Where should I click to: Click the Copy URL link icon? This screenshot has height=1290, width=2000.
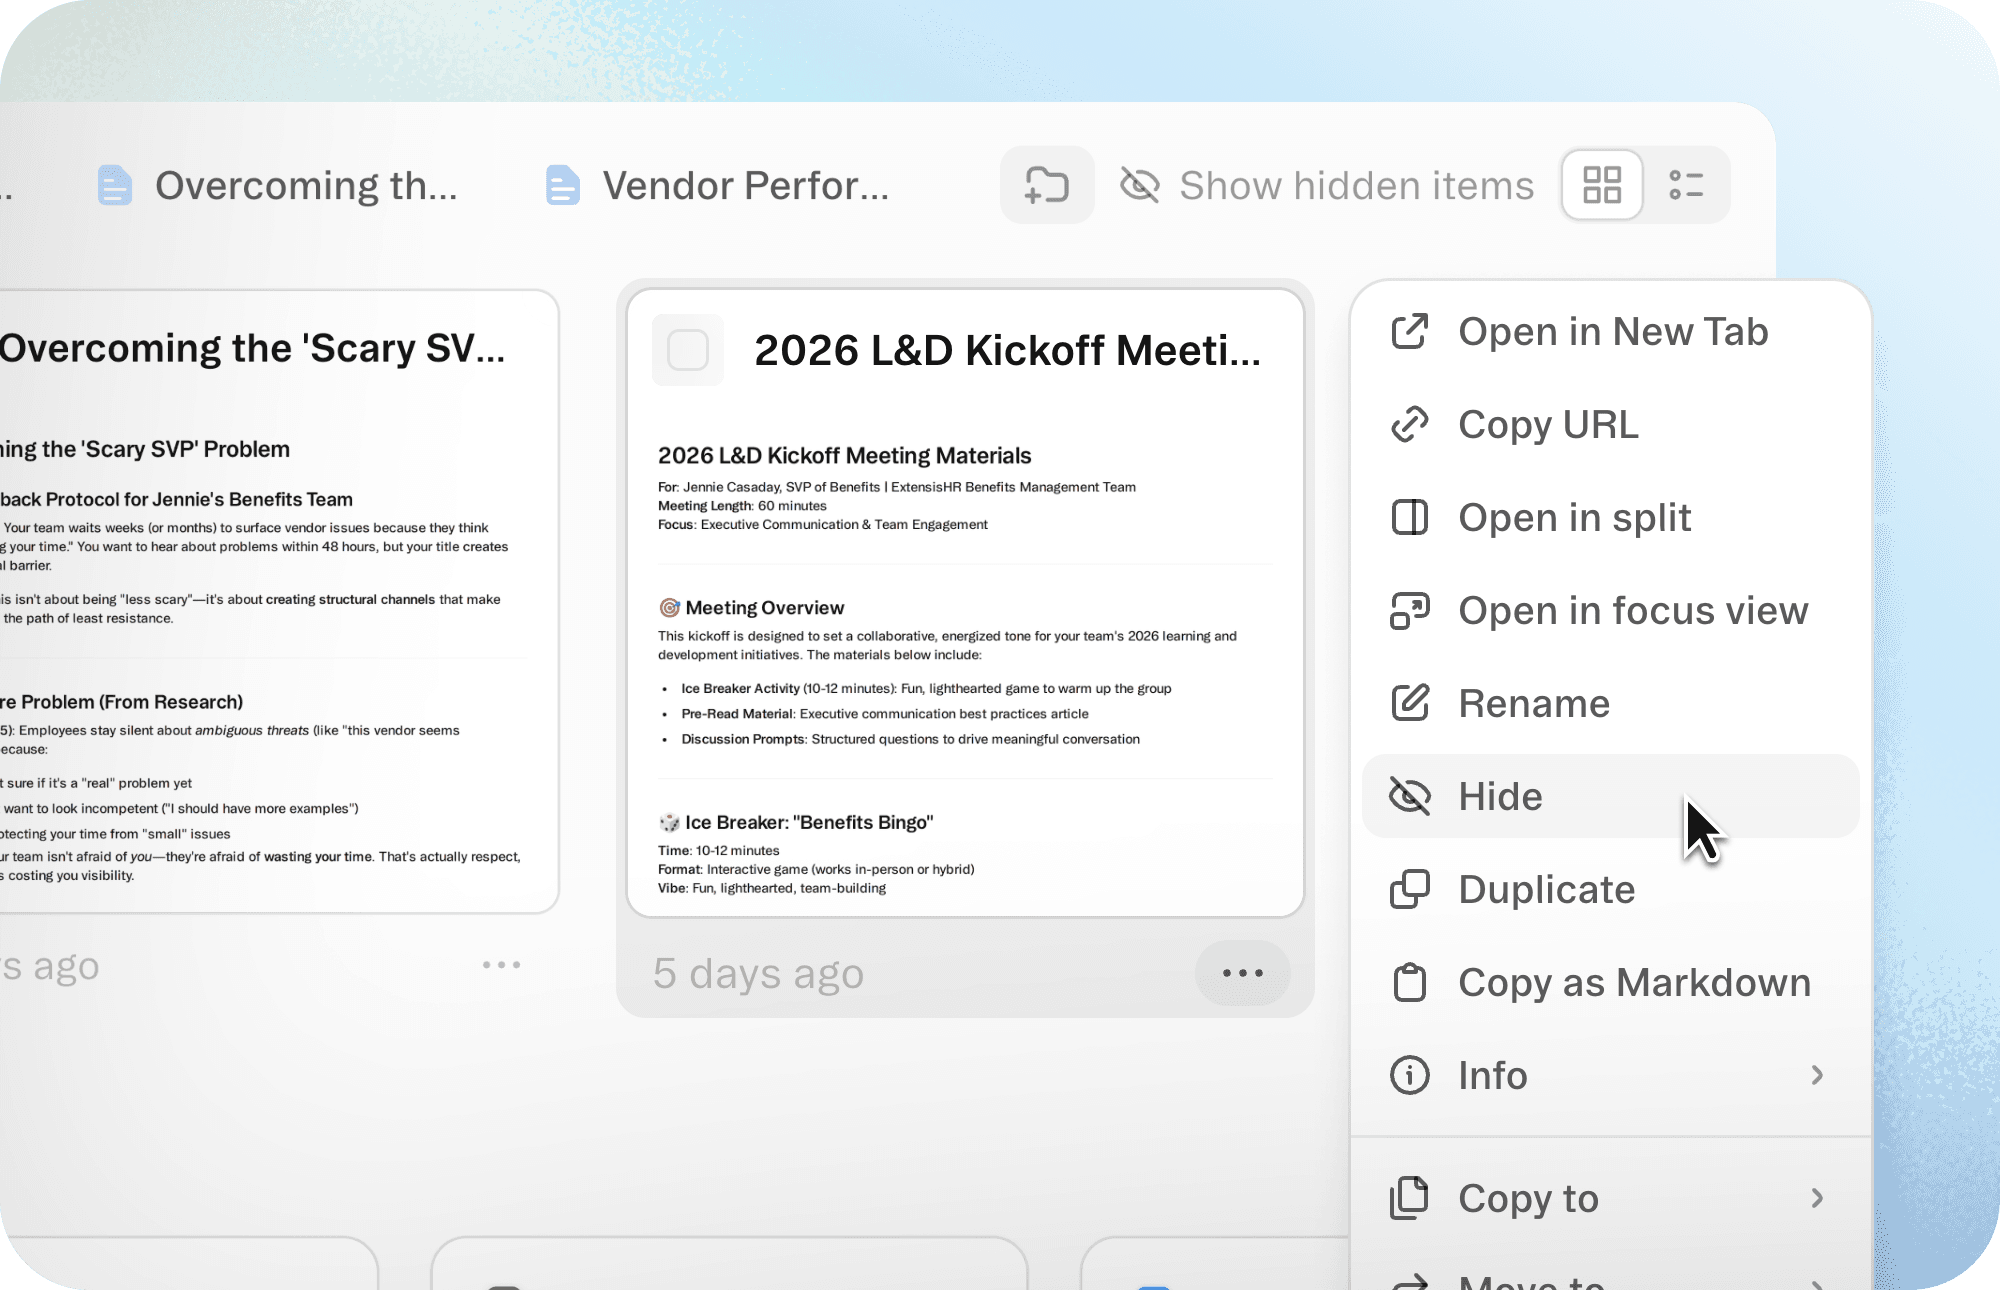(x=1410, y=425)
